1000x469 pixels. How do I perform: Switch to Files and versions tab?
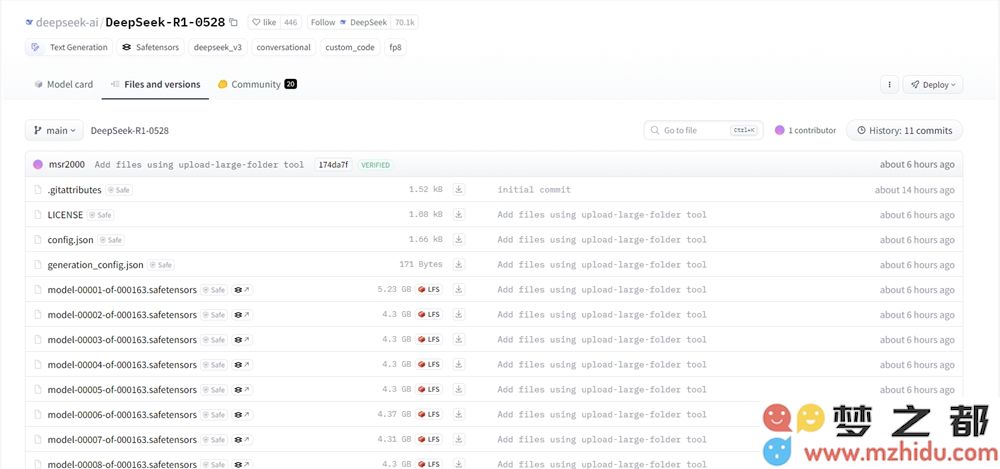pos(155,84)
